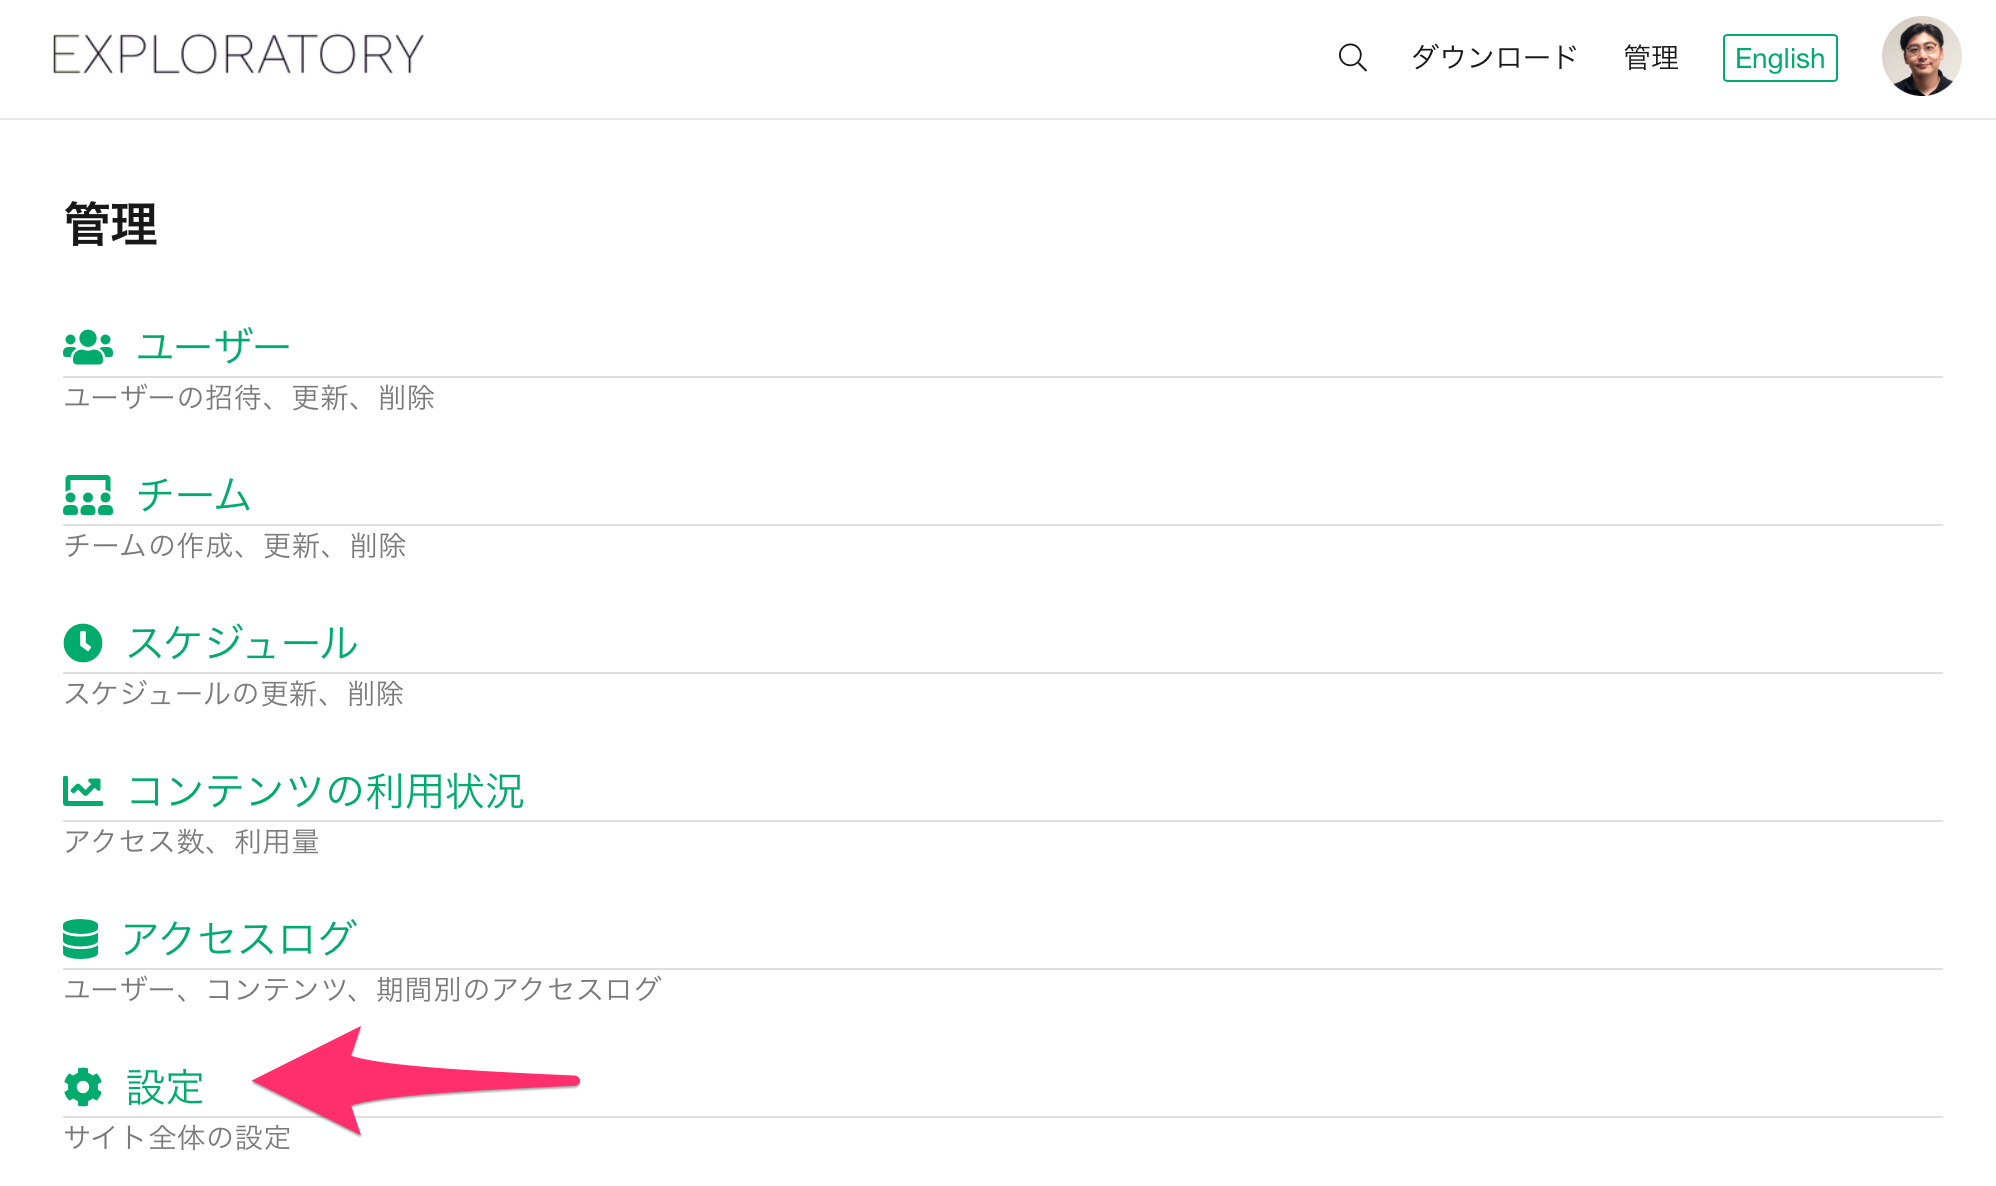Click the database icon for アクセスログ
This screenshot has height=1186, width=1996.
pos(80,939)
